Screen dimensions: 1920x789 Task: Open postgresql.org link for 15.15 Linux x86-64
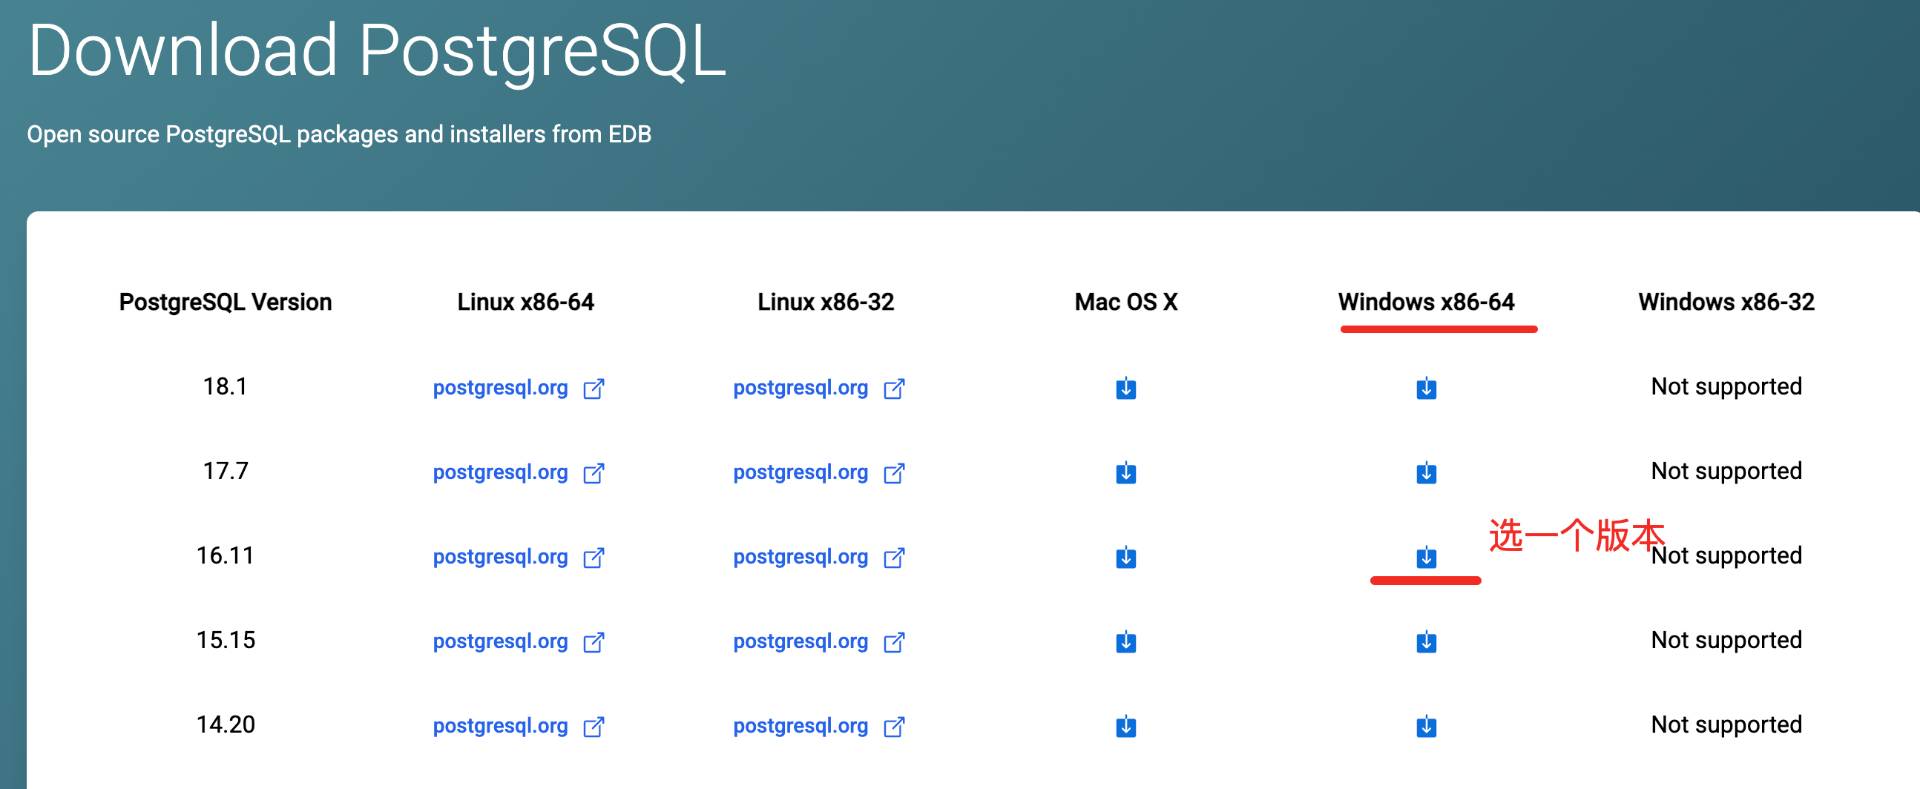click(500, 641)
